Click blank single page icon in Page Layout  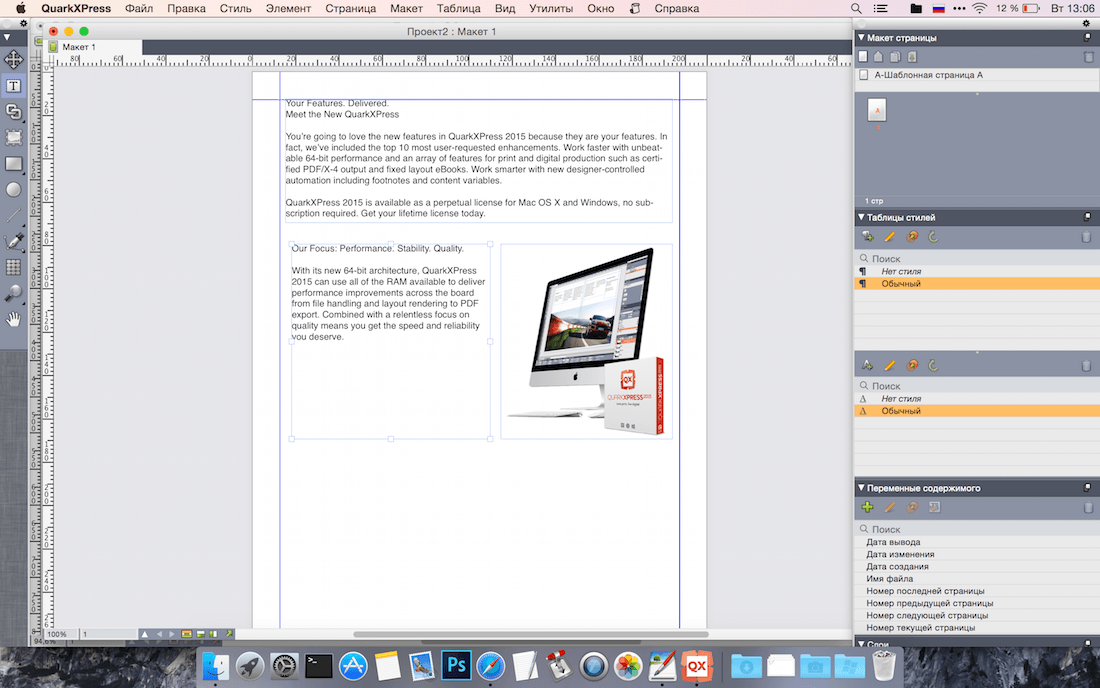[x=864, y=57]
